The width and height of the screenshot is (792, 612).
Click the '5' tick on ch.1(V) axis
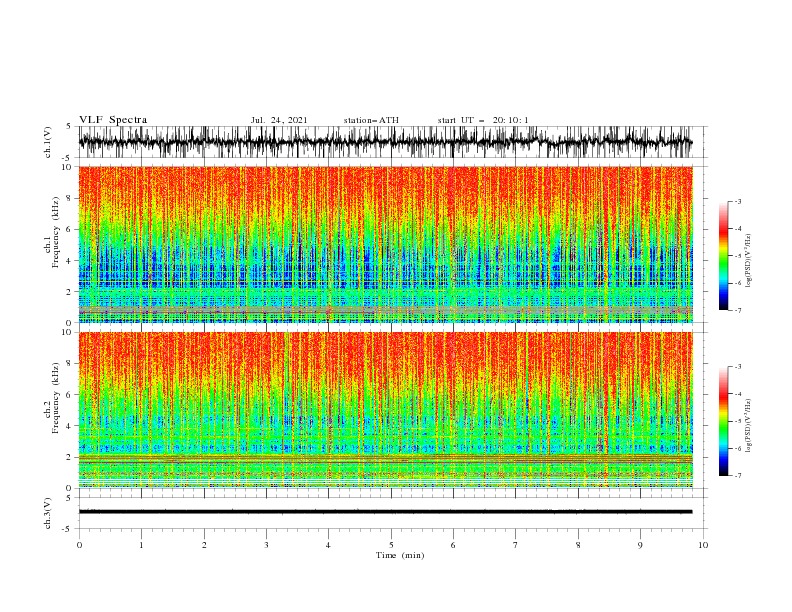pos(70,126)
